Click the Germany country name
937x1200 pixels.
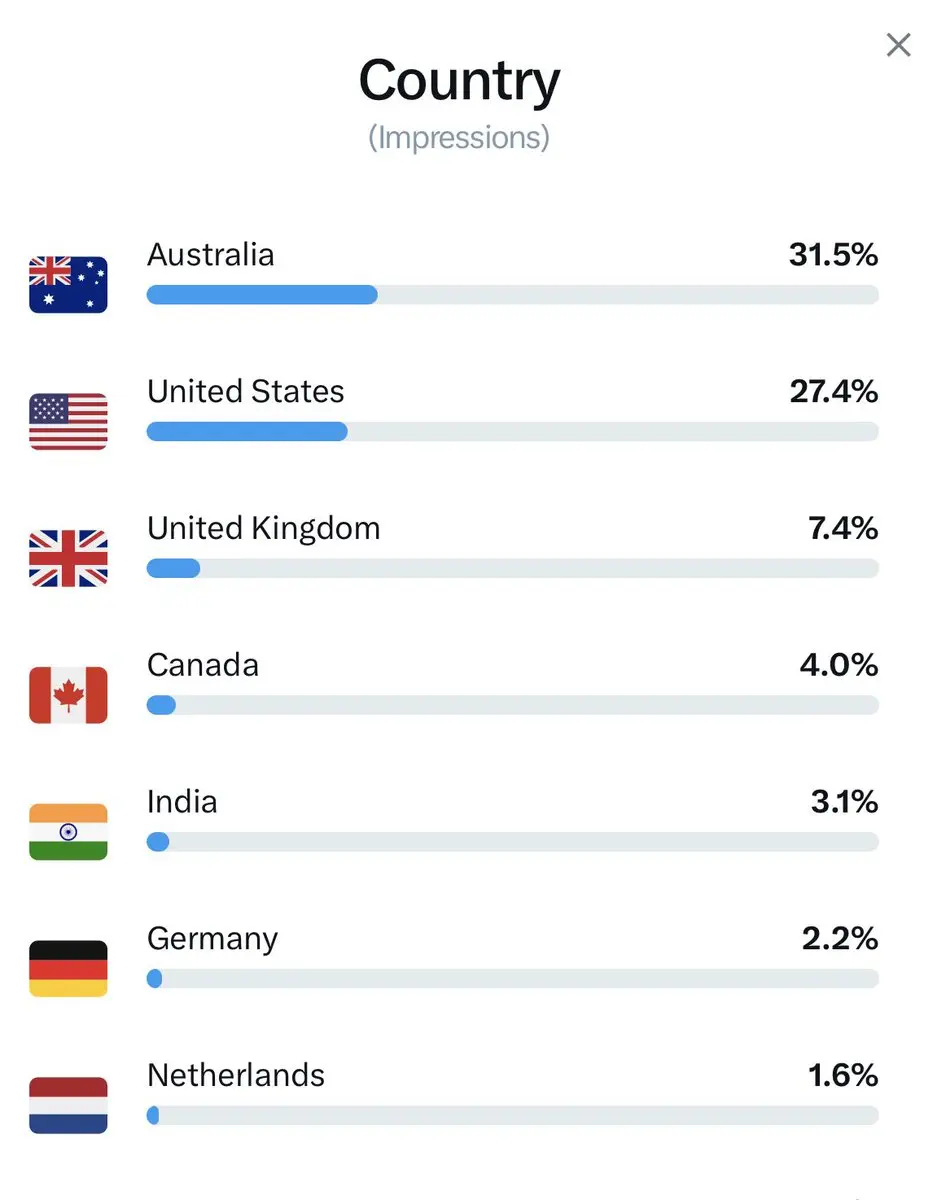point(212,939)
